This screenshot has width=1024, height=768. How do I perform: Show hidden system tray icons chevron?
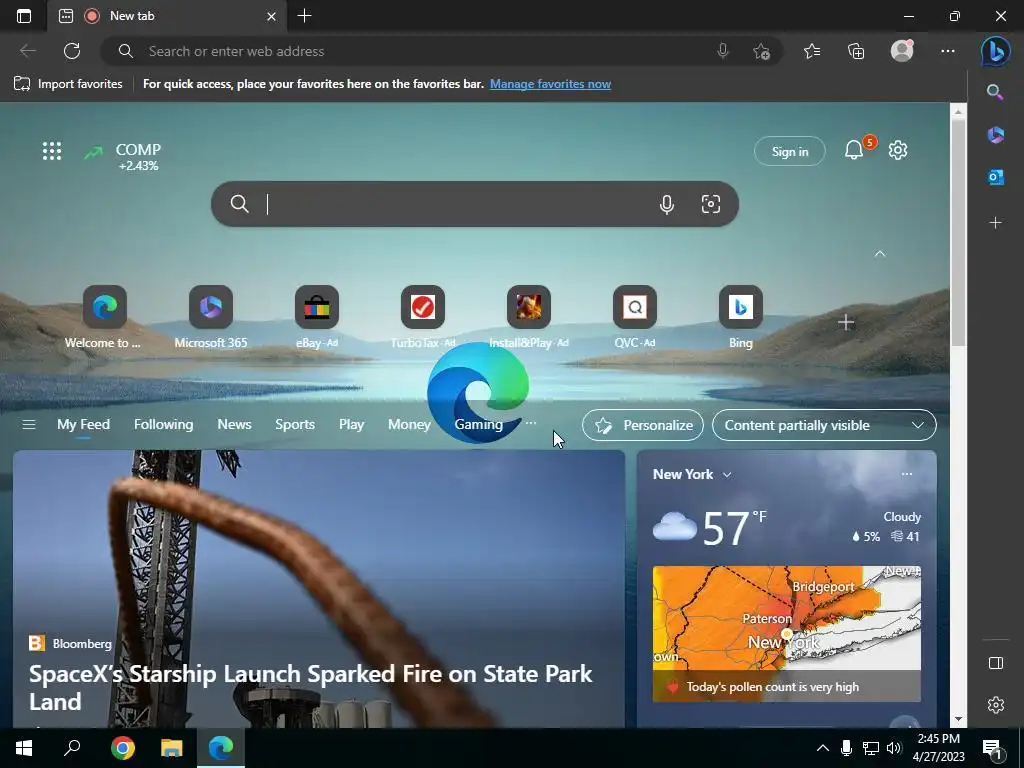pyautogui.click(x=823, y=748)
